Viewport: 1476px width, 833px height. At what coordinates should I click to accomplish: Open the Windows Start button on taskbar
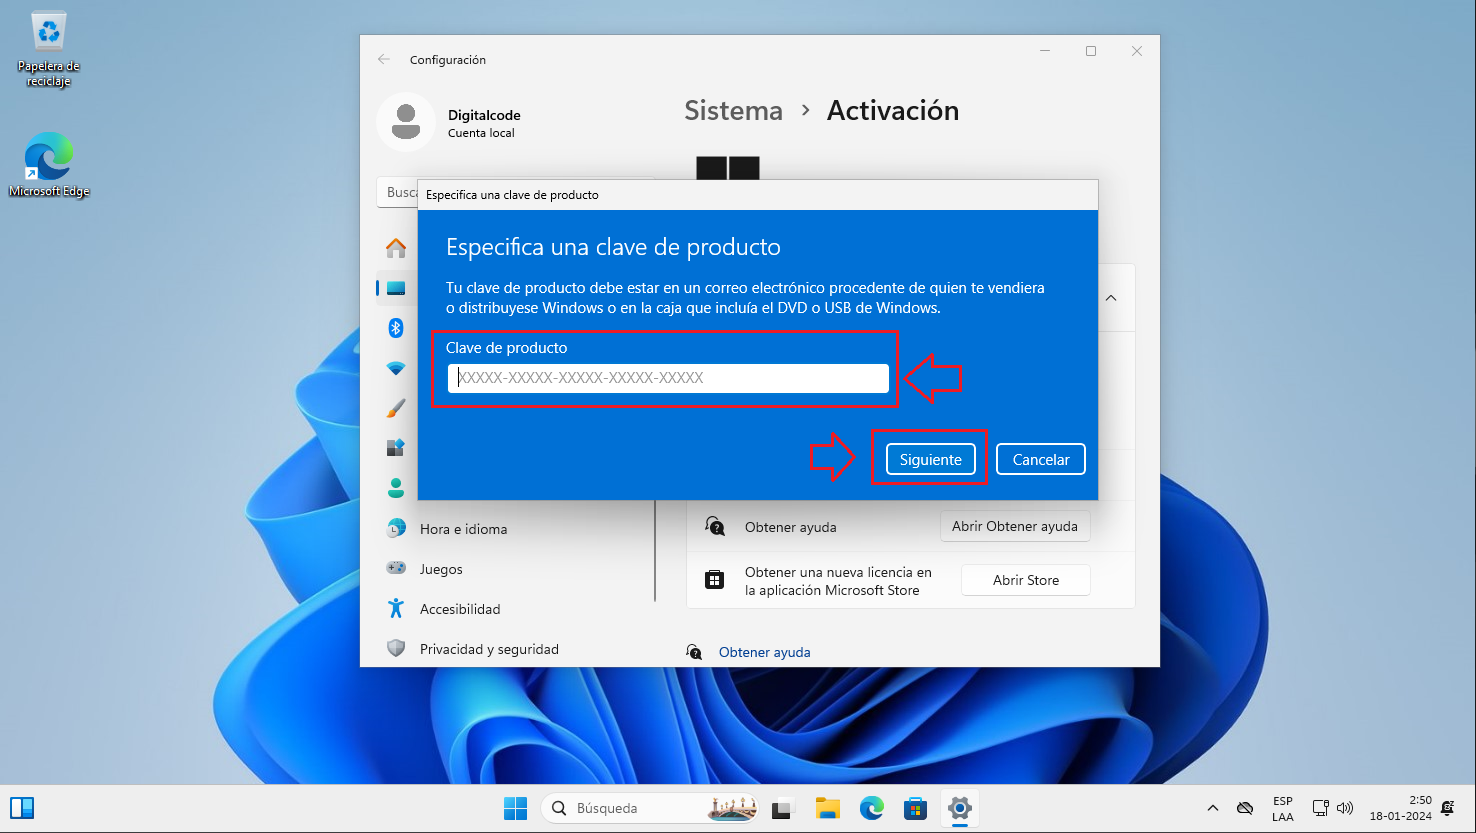point(515,808)
